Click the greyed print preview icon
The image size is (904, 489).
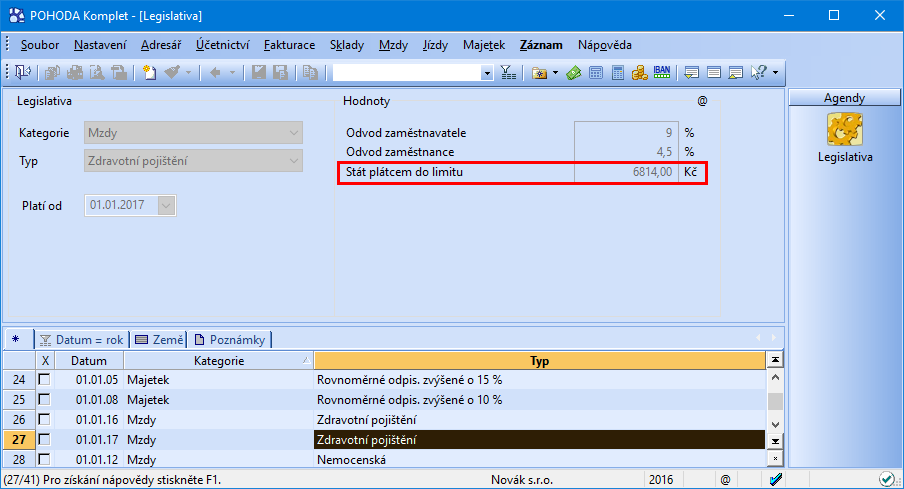coord(97,73)
